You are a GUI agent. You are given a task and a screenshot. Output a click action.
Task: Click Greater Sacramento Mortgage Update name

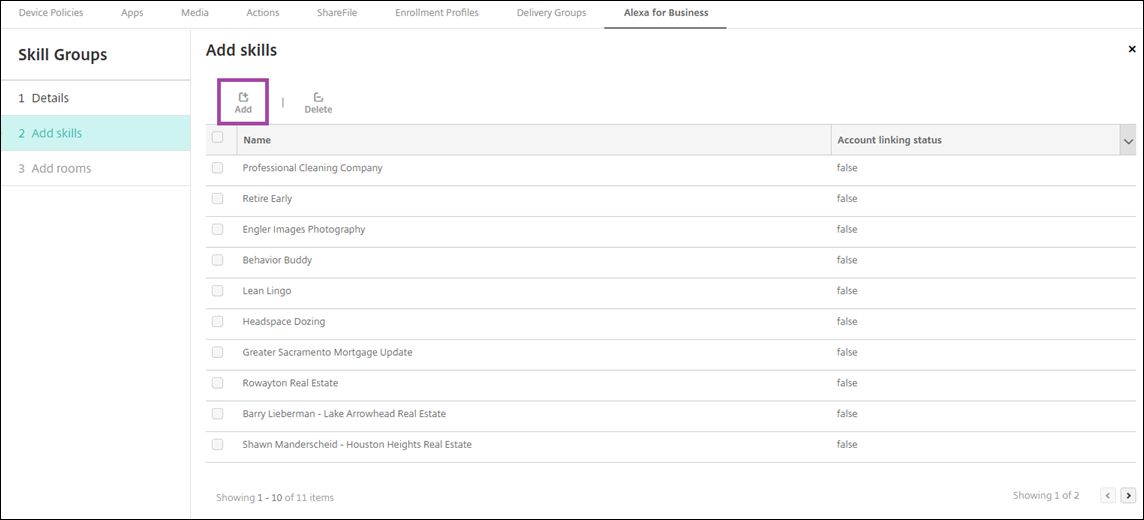(x=328, y=352)
